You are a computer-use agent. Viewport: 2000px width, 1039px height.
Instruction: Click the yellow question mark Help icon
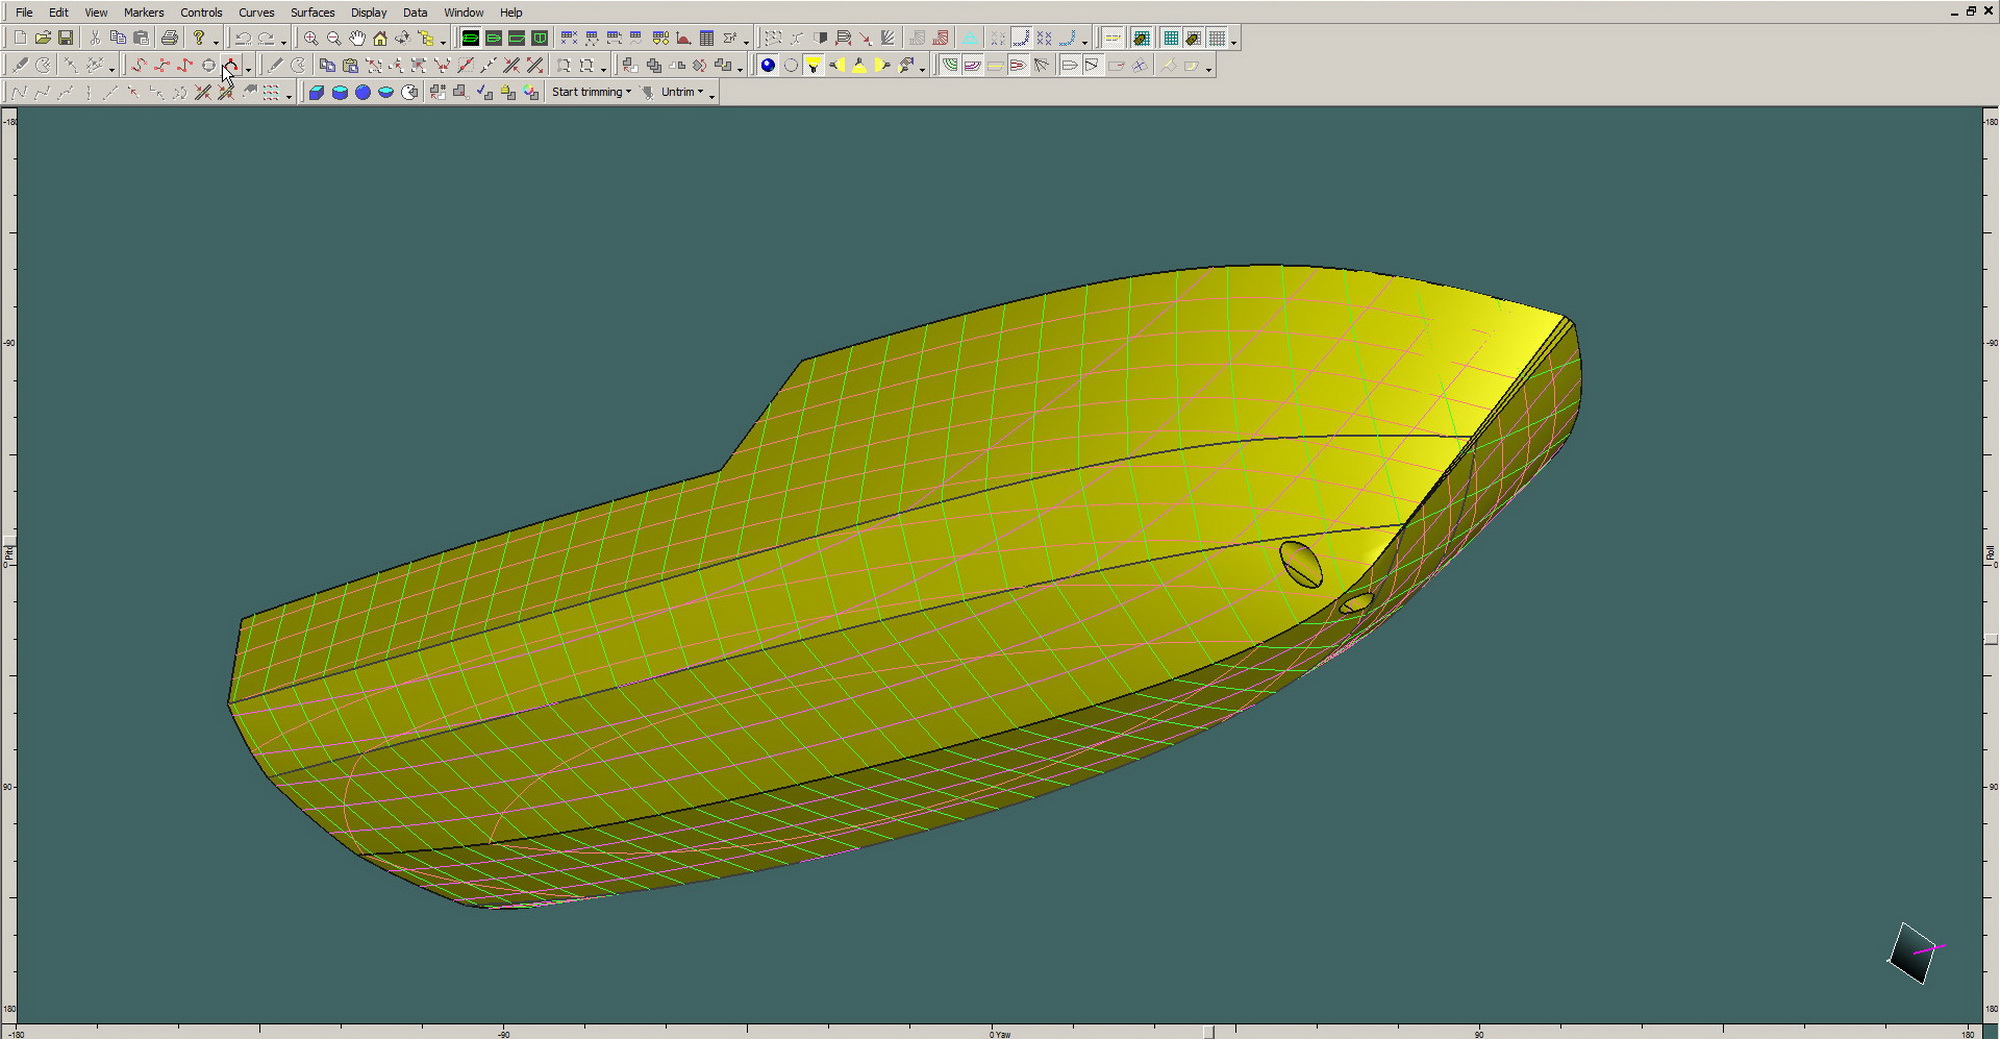tap(199, 38)
